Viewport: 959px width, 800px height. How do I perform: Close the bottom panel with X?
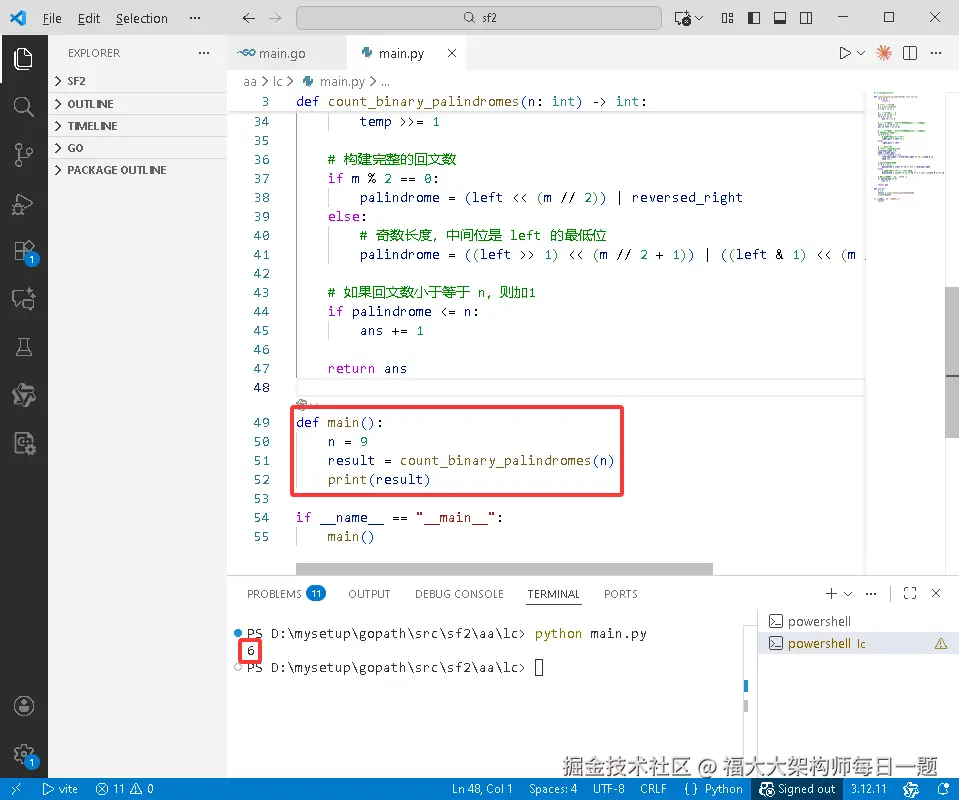pos(936,593)
